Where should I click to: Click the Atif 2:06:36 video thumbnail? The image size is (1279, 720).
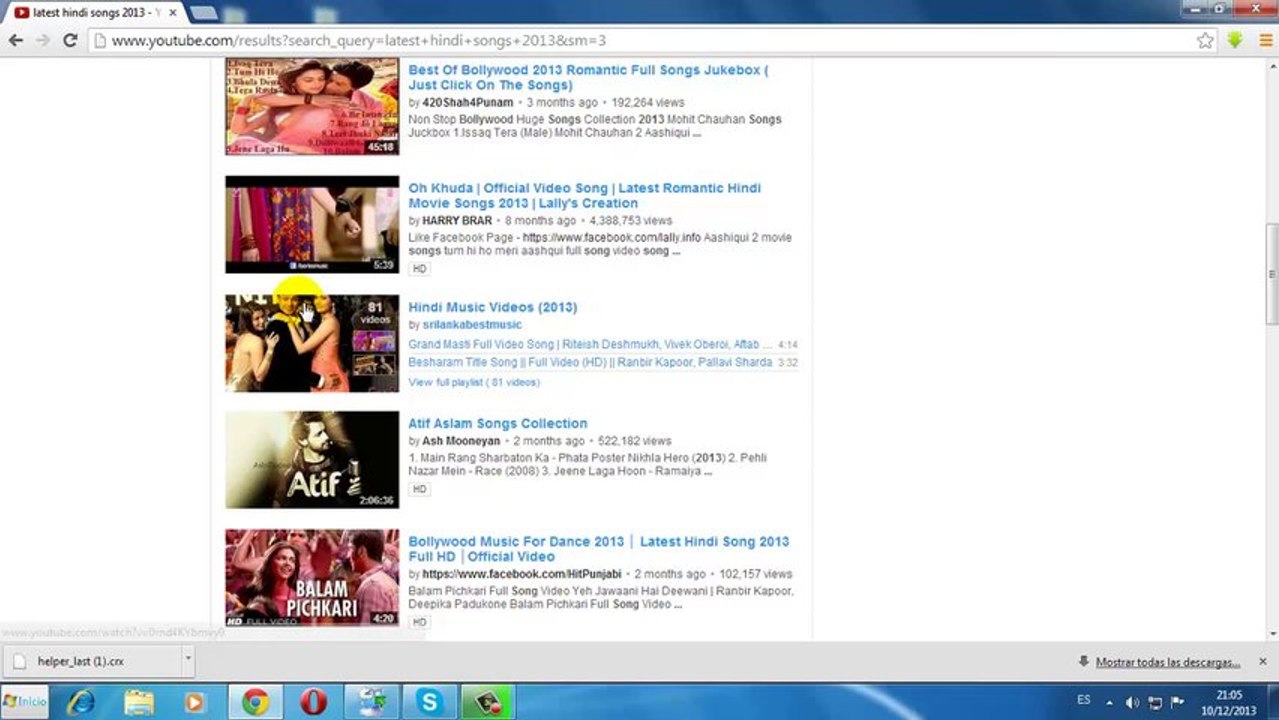pos(312,460)
